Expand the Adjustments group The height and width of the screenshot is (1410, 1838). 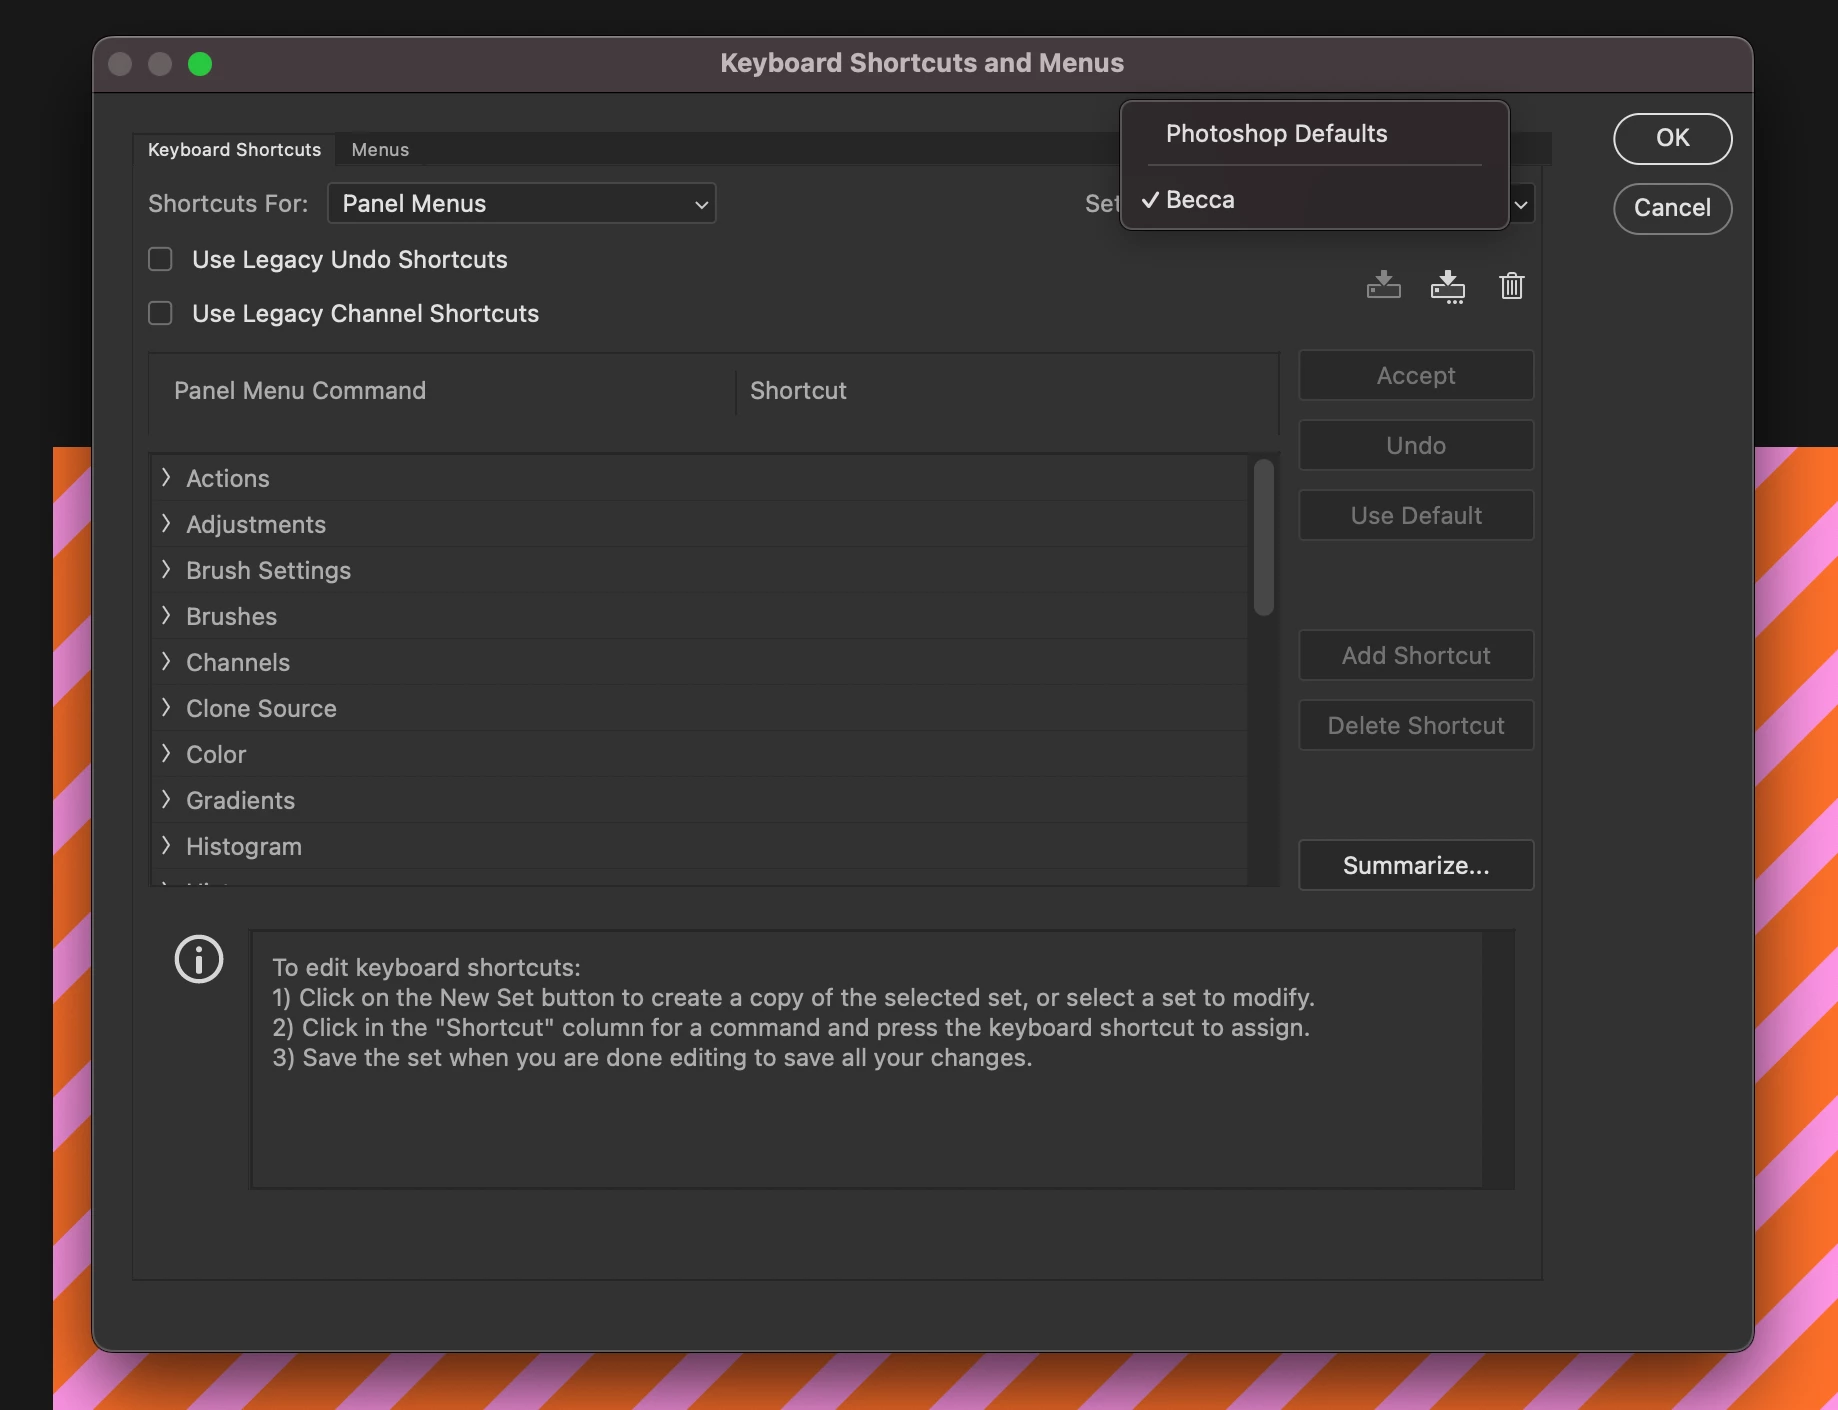(166, 524)
